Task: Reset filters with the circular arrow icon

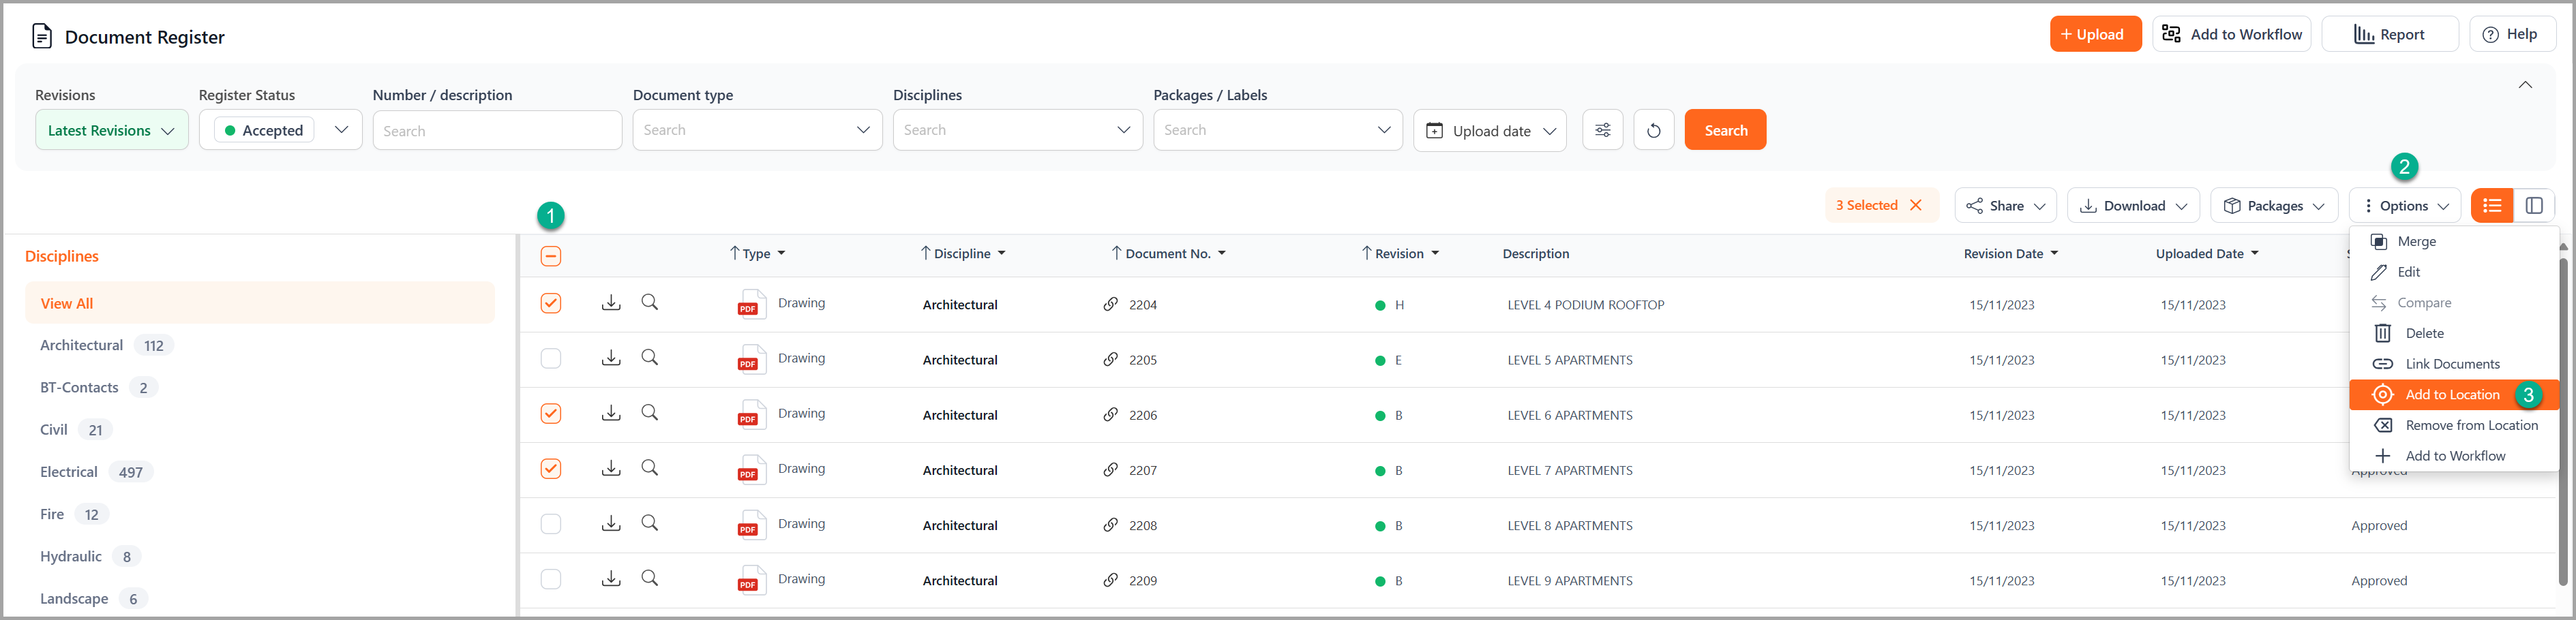Action: click(x=1653, y=130)
